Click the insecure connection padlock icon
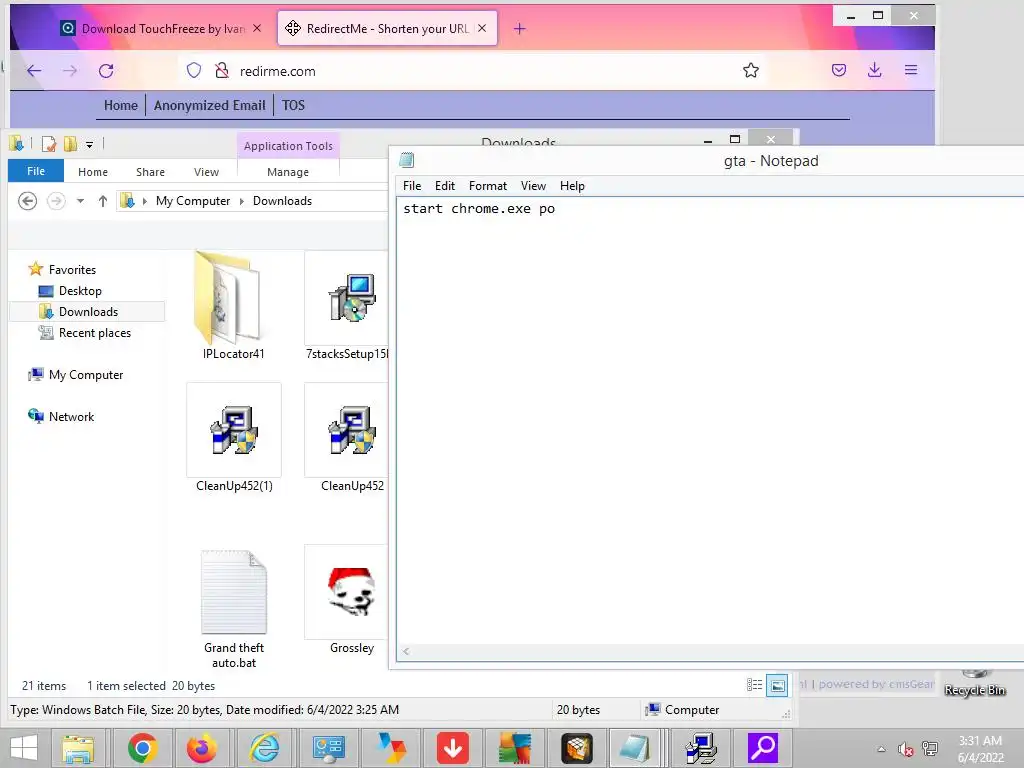The image size is (1024, 768). [x=222, y=71]
